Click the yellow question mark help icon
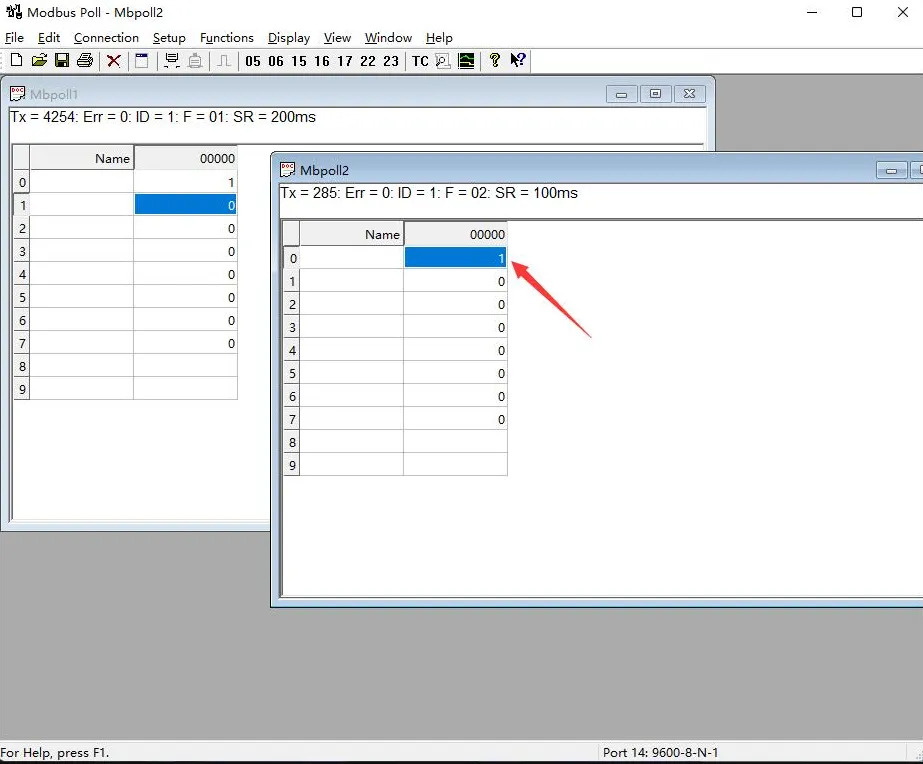 coord(494,61)
